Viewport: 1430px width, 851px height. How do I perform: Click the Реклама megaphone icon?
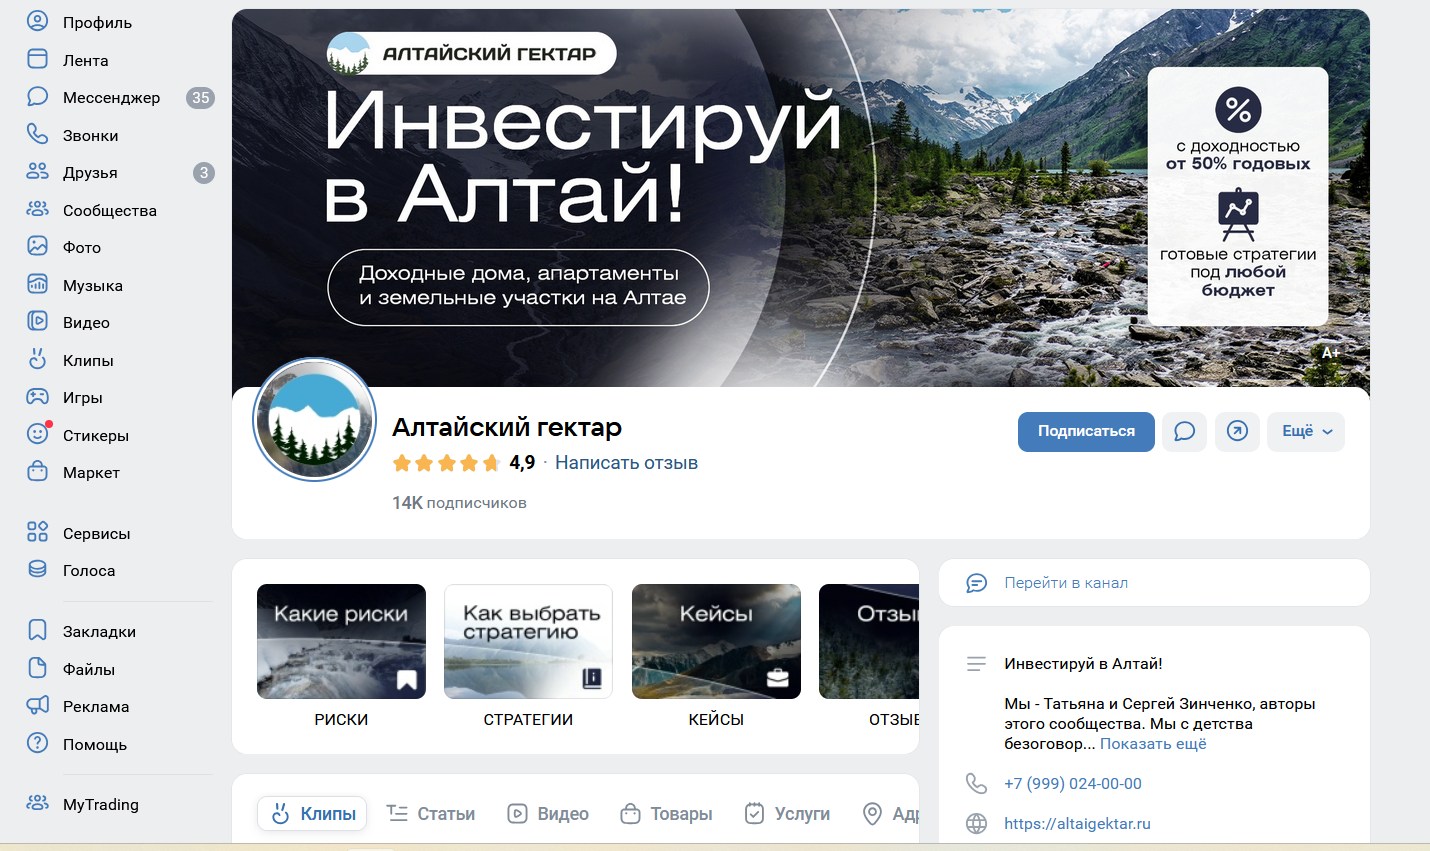pos(37,705)
